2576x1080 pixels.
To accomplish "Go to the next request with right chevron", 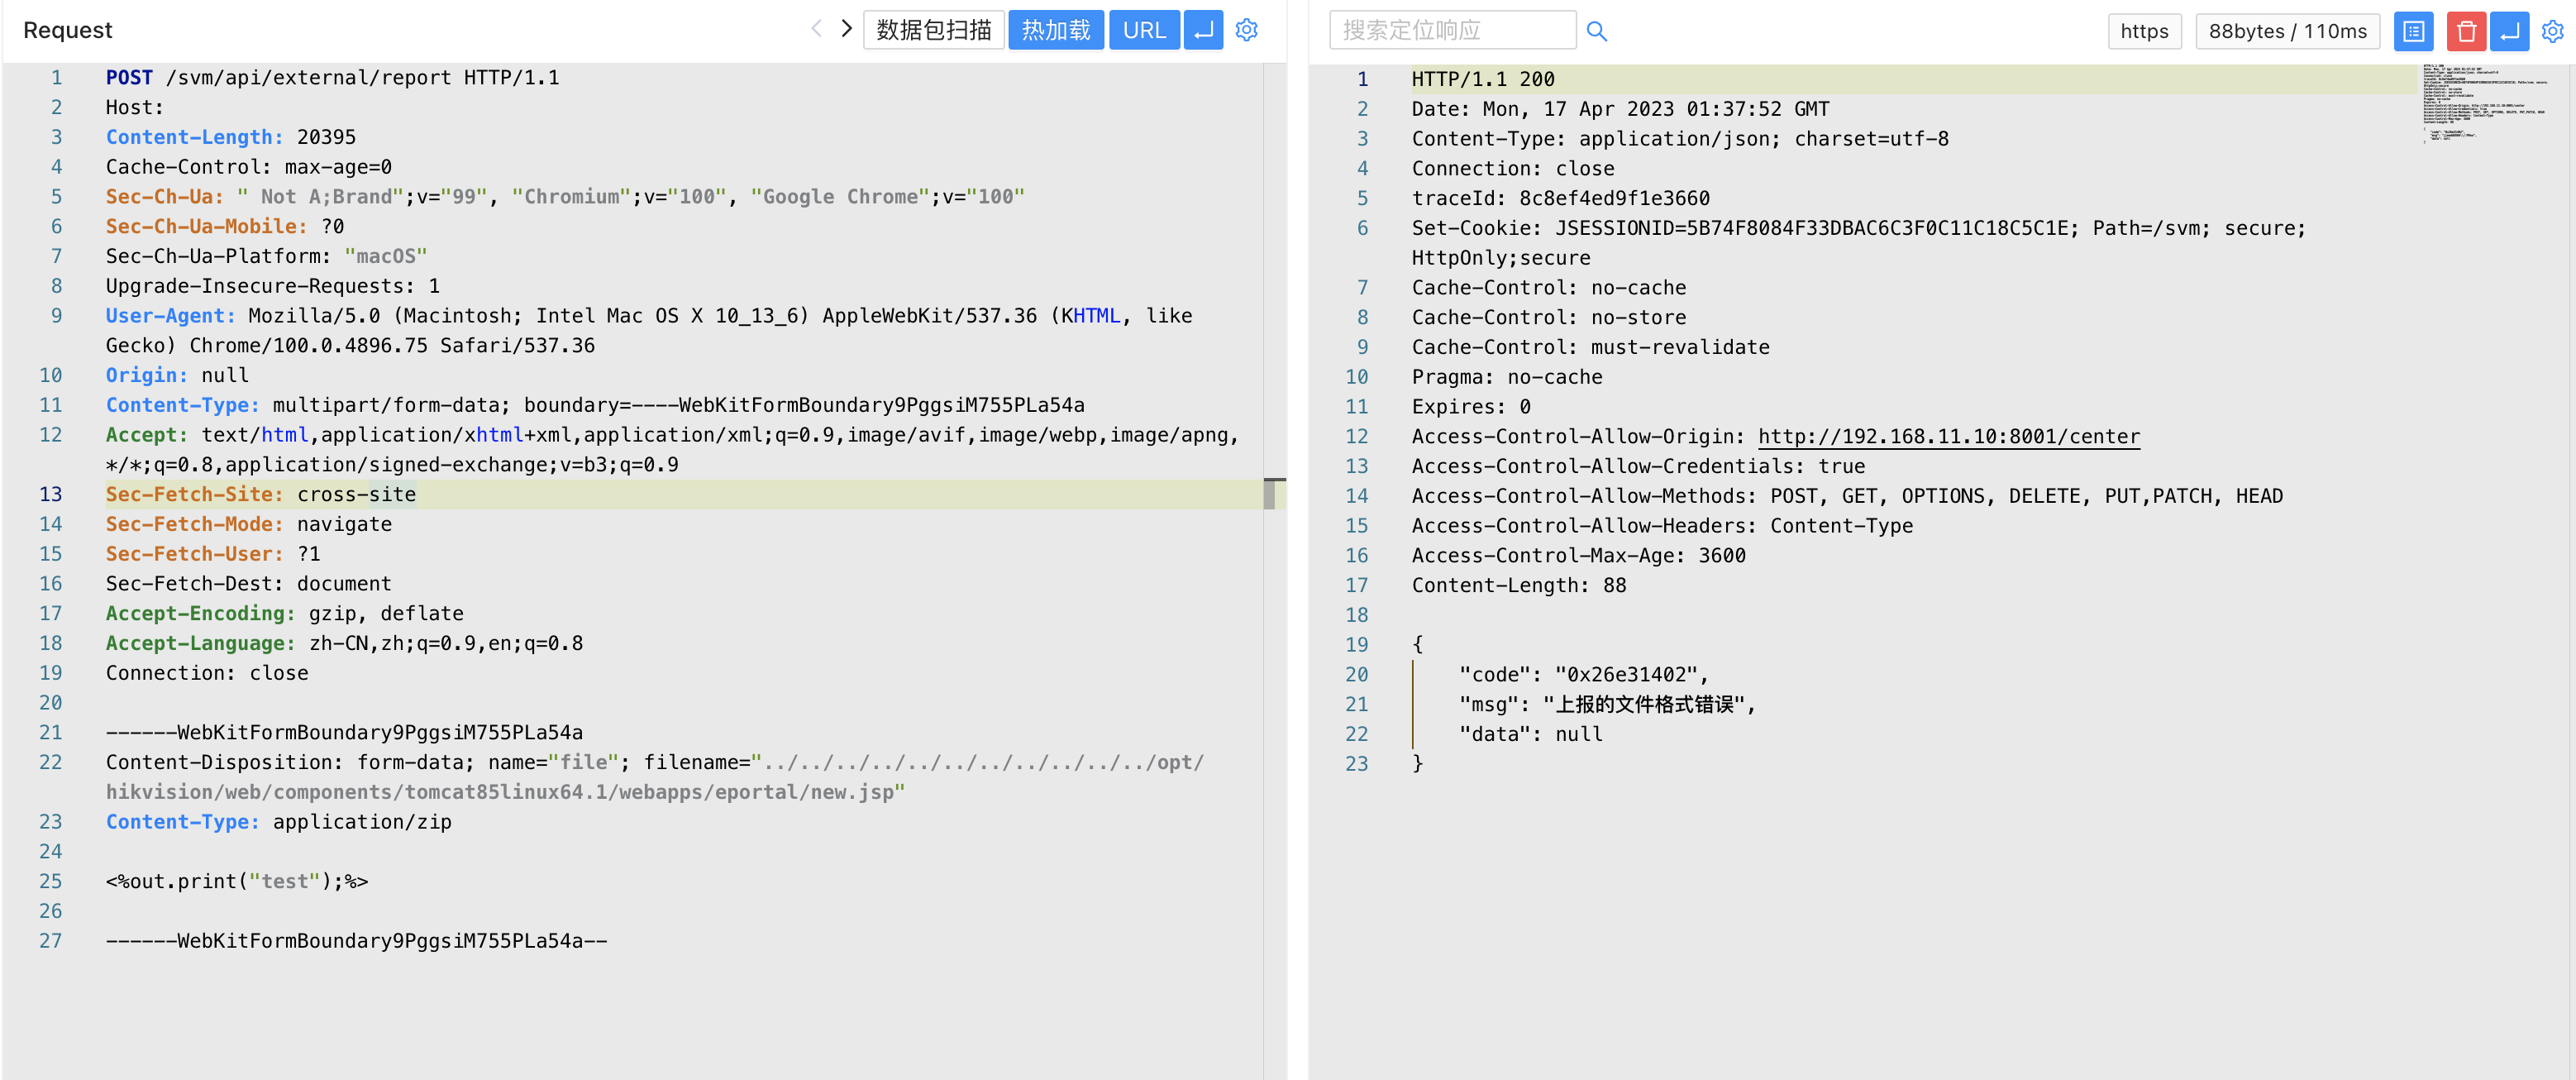I will tap(846, 29).
